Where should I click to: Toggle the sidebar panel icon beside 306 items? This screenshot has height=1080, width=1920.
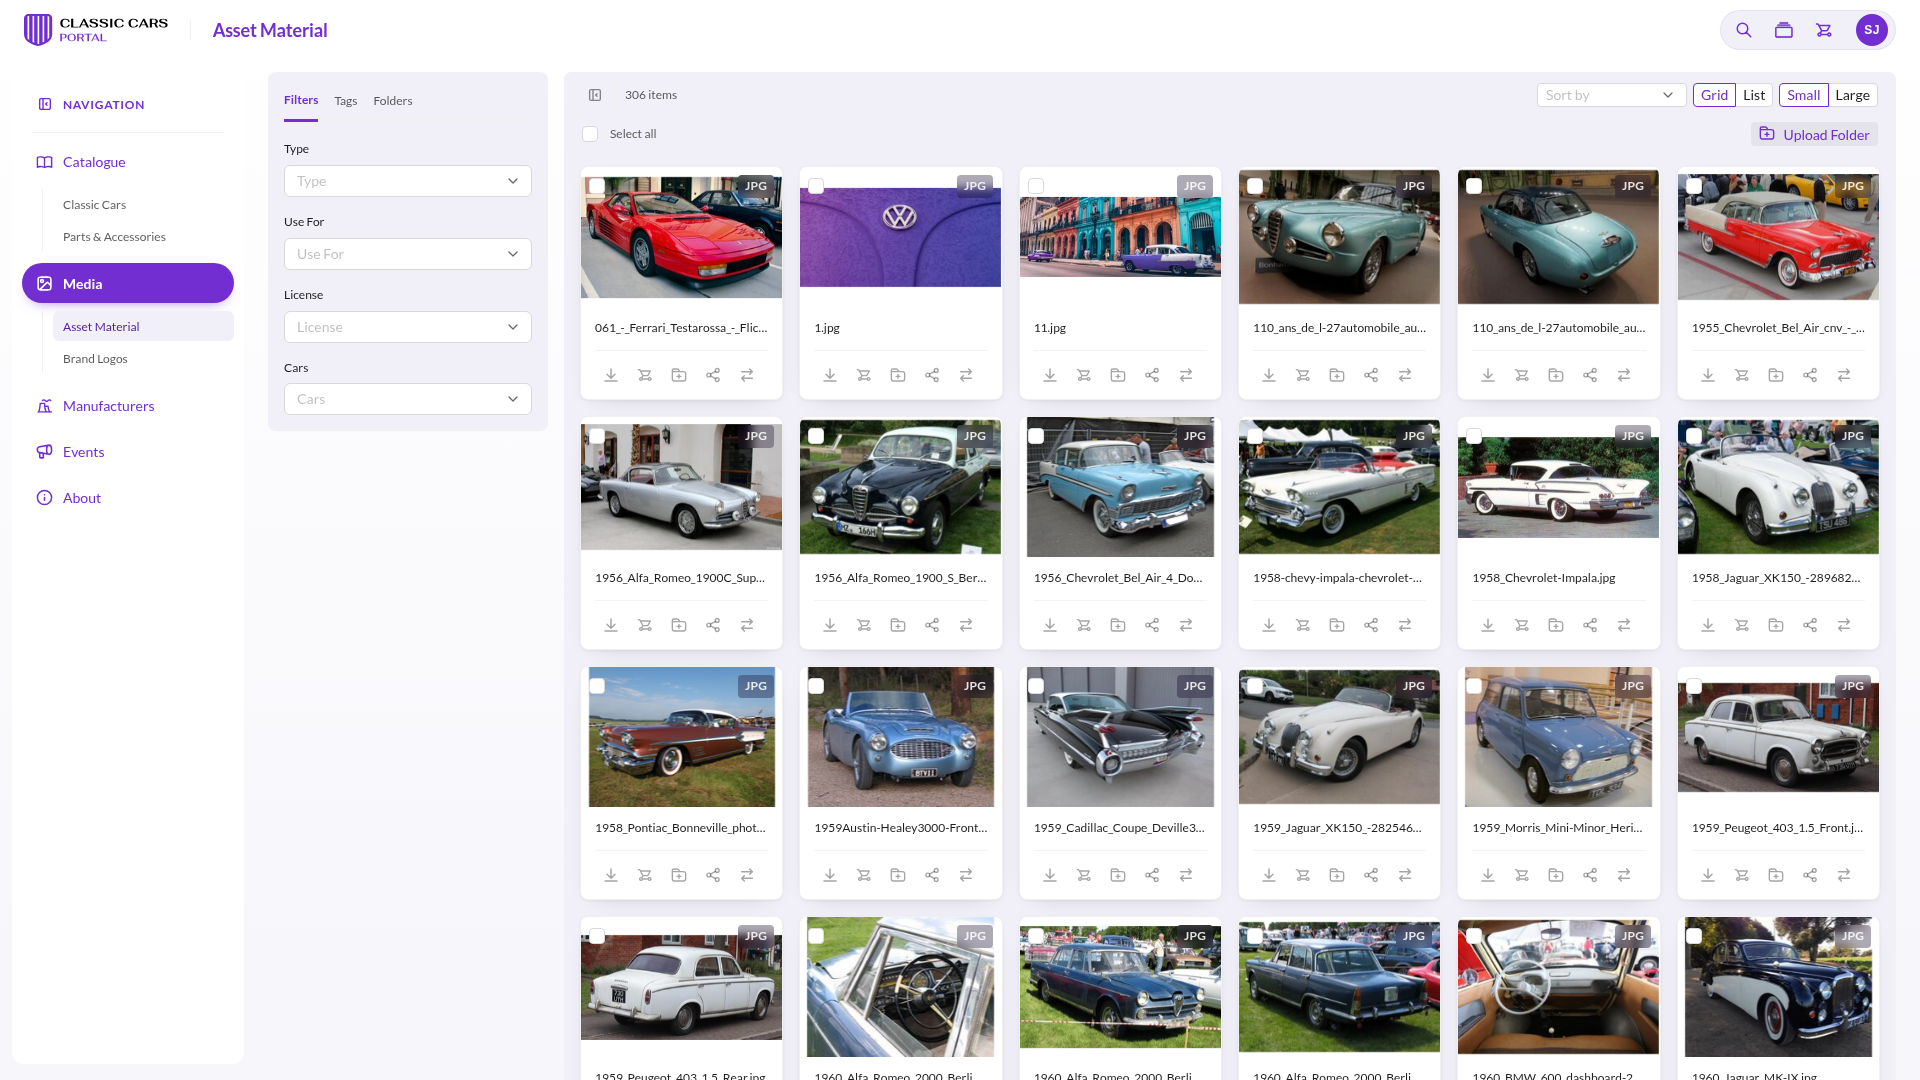595,95
